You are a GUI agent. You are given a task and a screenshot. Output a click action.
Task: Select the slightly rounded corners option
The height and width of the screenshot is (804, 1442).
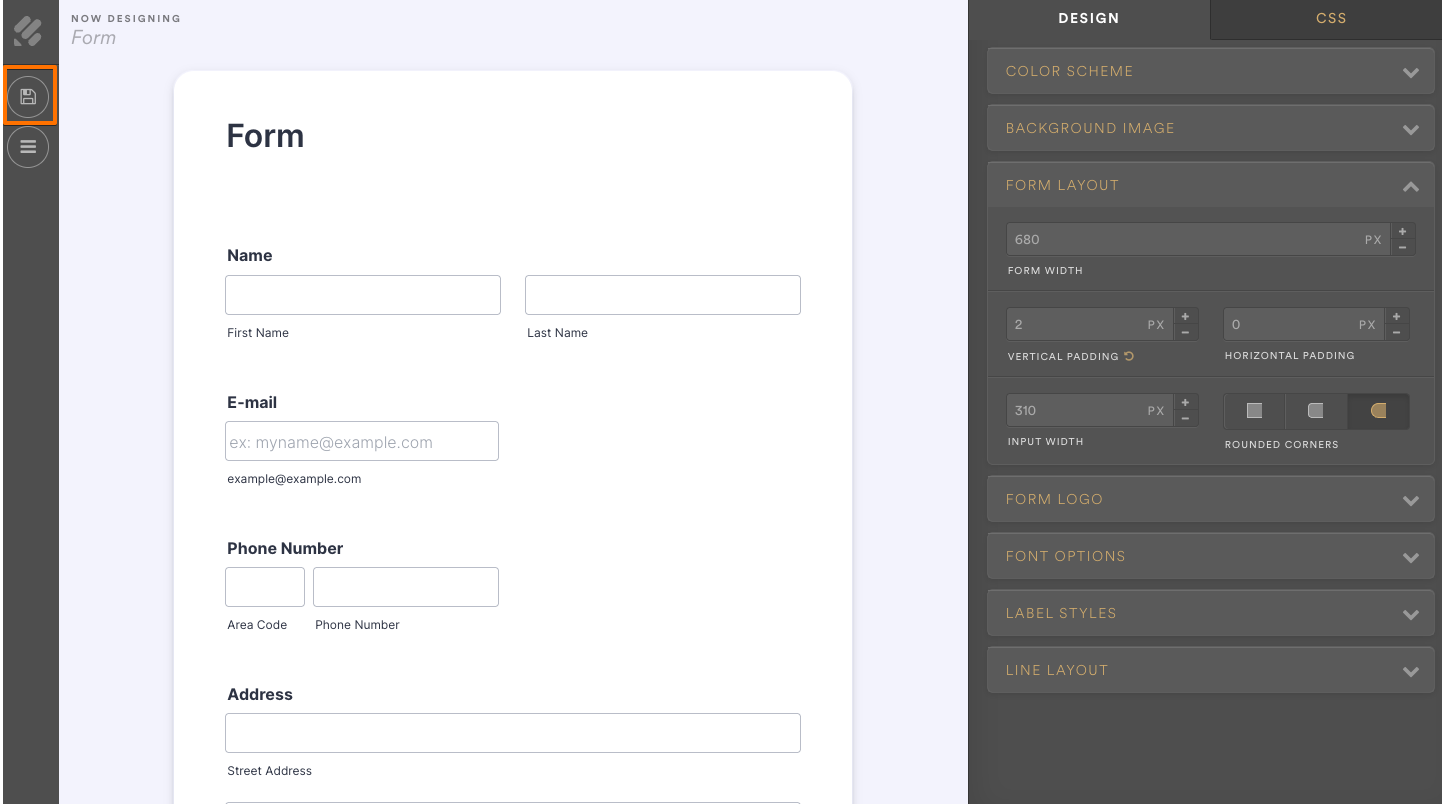point(1316,411)
